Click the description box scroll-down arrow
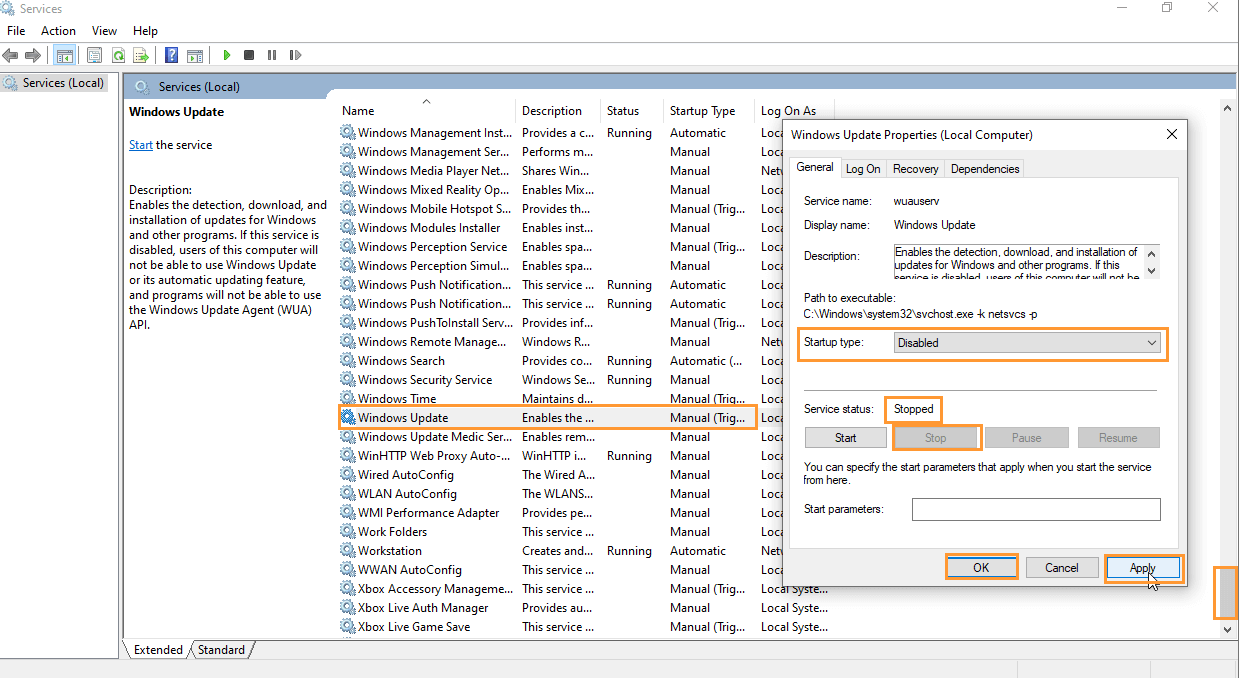This screenshot has height=678, width=1239. tap(1152, 271)
